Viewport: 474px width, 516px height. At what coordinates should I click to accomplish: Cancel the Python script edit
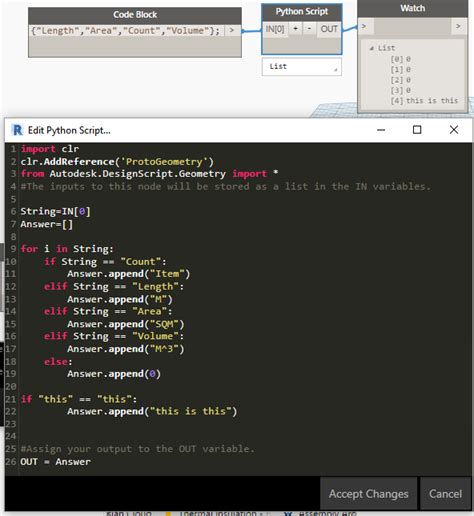tap(445, 494)
